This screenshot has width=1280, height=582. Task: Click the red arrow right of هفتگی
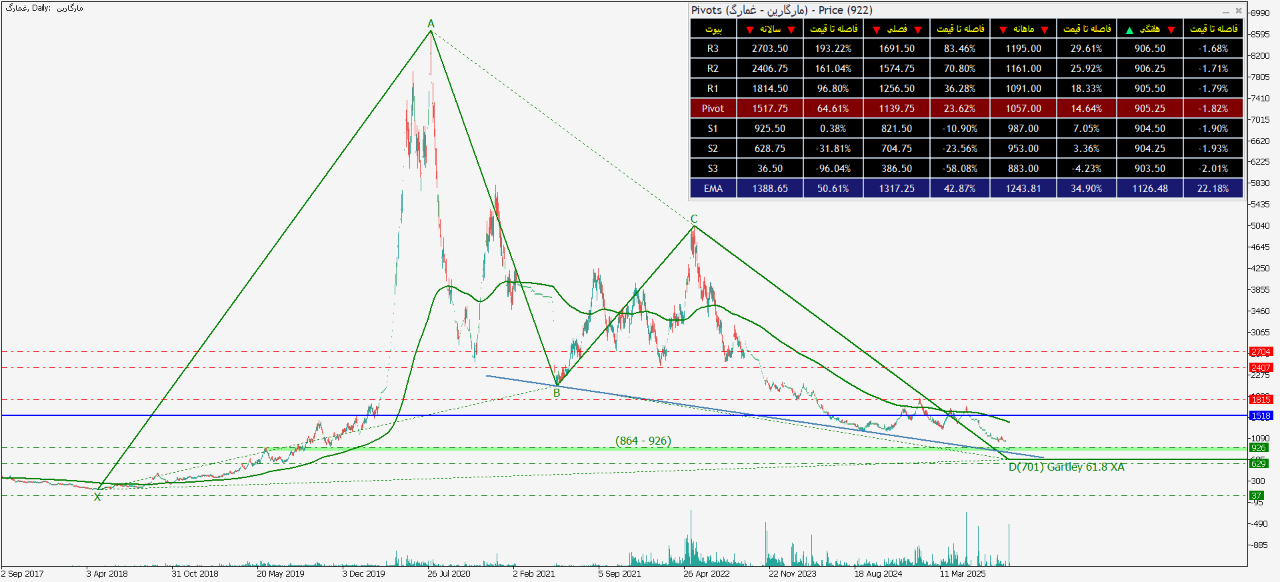[x=1172, y=29]
